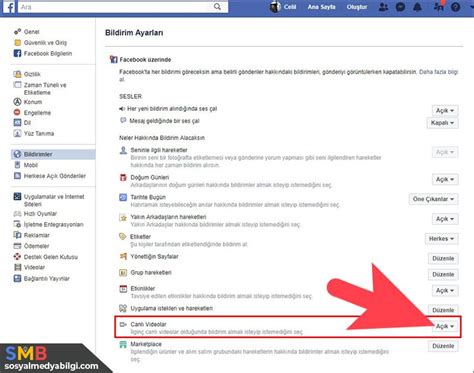Click the Konum icon in sidebar
The image size is (474, 373).
[17, 102]
